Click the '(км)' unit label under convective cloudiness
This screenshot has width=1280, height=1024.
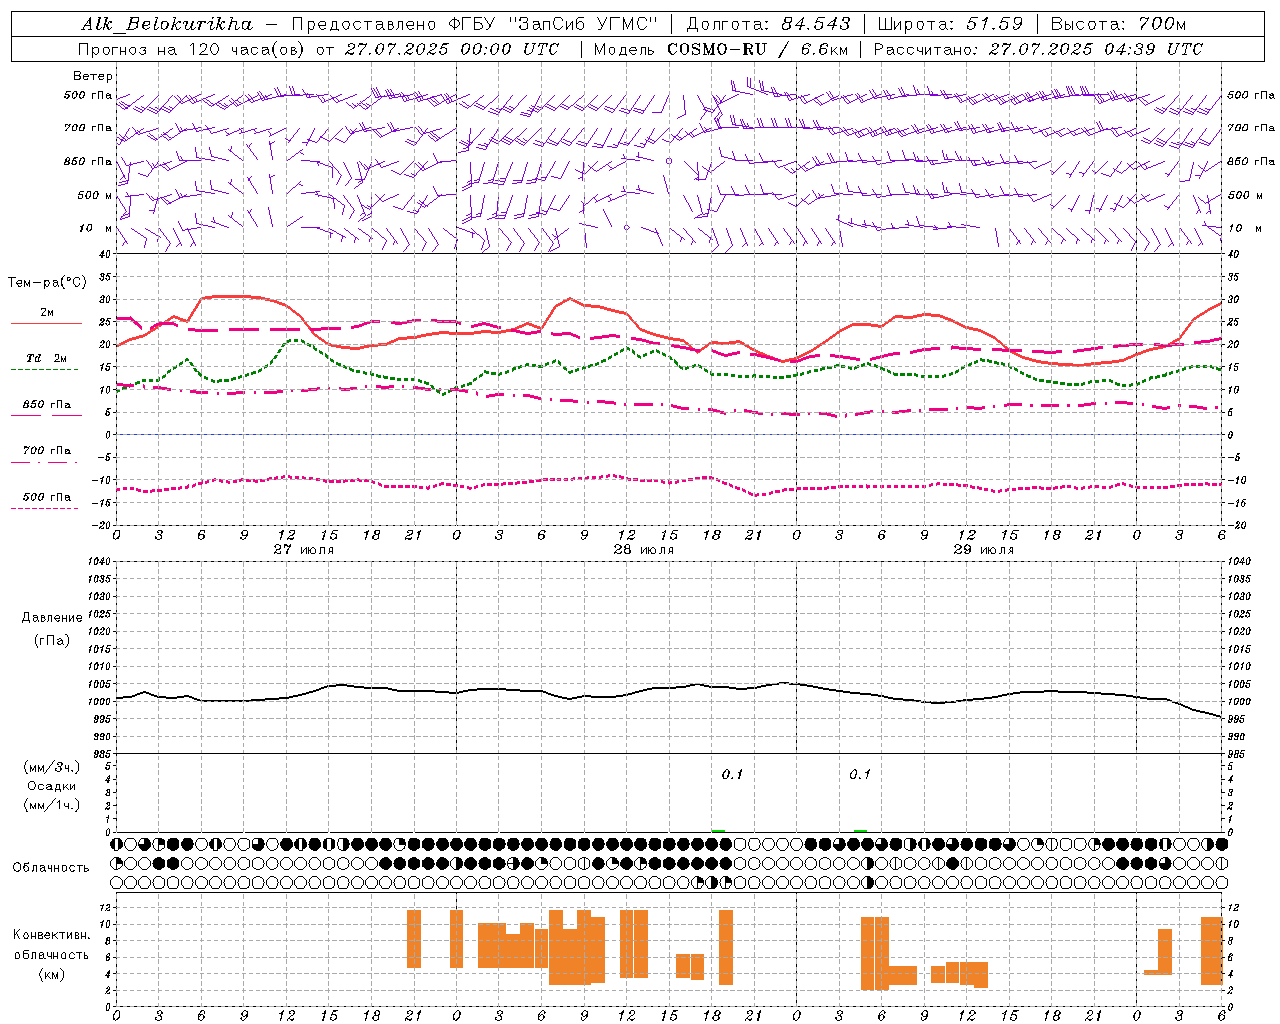[x=51, y=974]
